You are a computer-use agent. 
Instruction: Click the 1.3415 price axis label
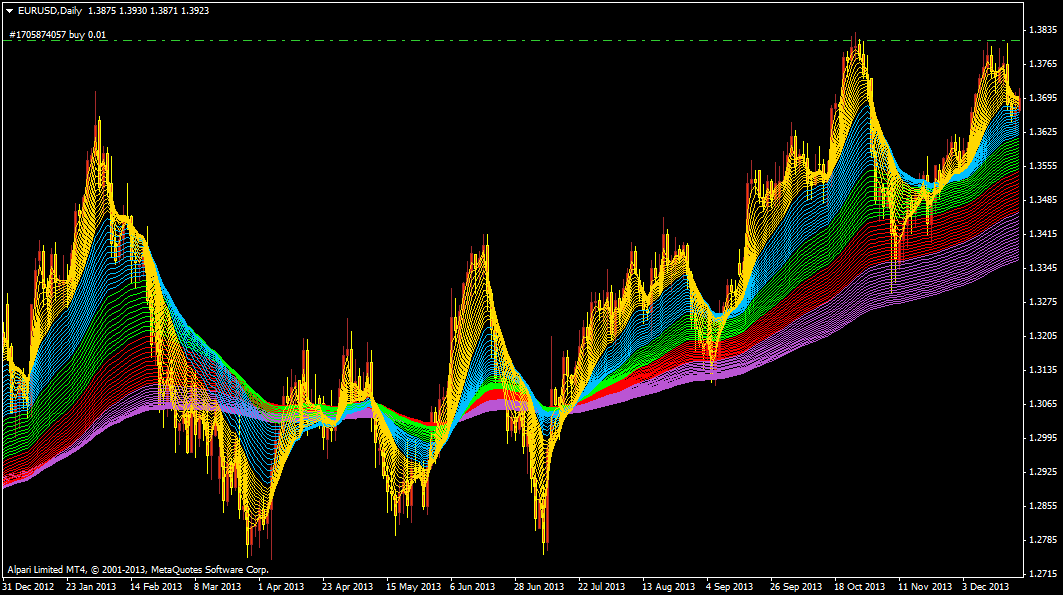1043,234
